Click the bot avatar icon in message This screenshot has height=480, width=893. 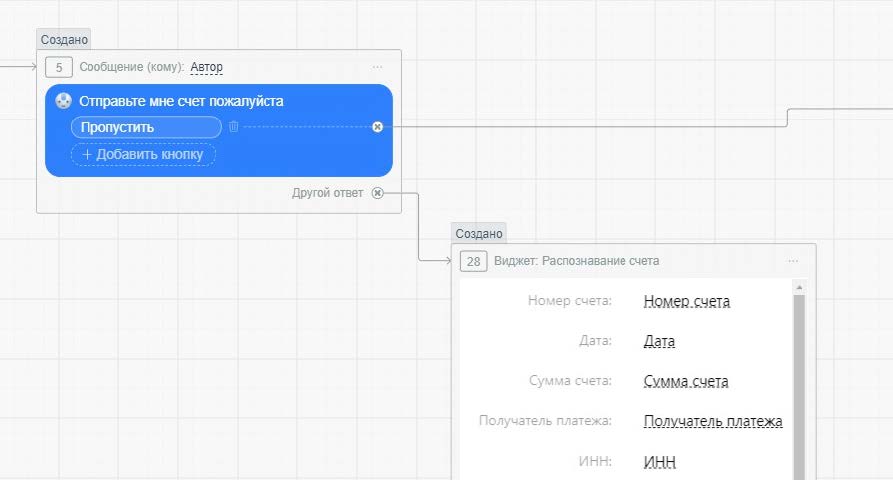click(x=63, y=101)
